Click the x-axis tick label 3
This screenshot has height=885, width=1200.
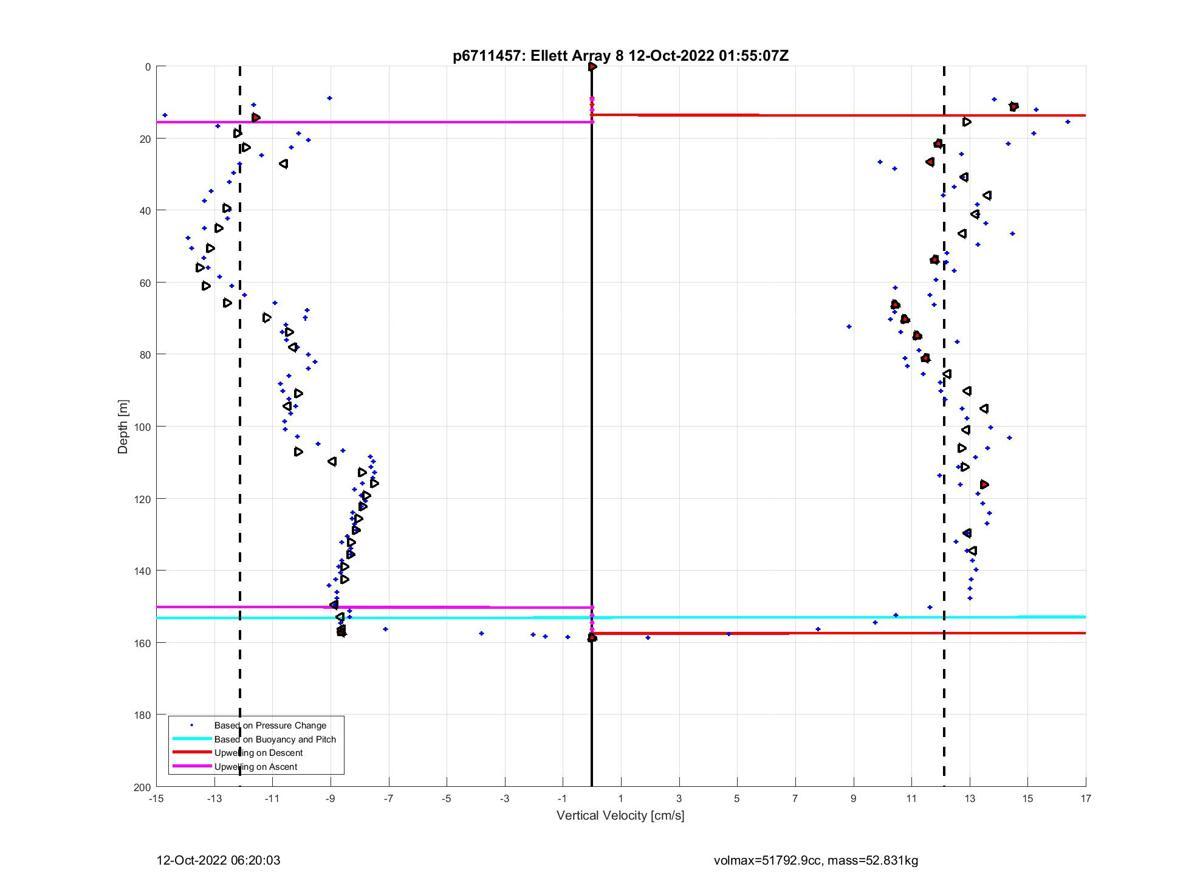pyautogui.click(x=679, y=798)
